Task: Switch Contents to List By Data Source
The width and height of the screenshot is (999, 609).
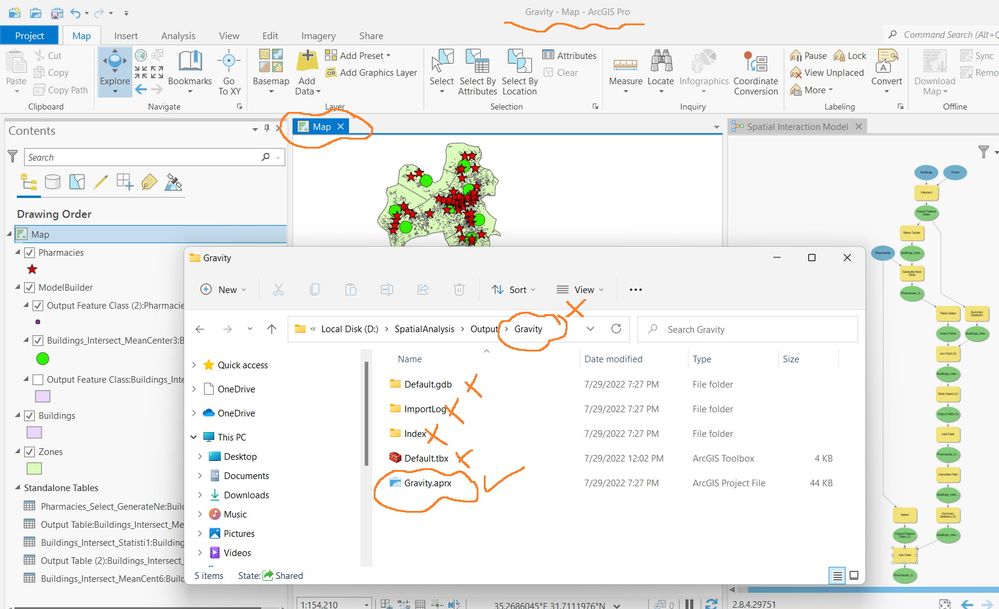Action: pyautogui.click(x=53, y=182)
